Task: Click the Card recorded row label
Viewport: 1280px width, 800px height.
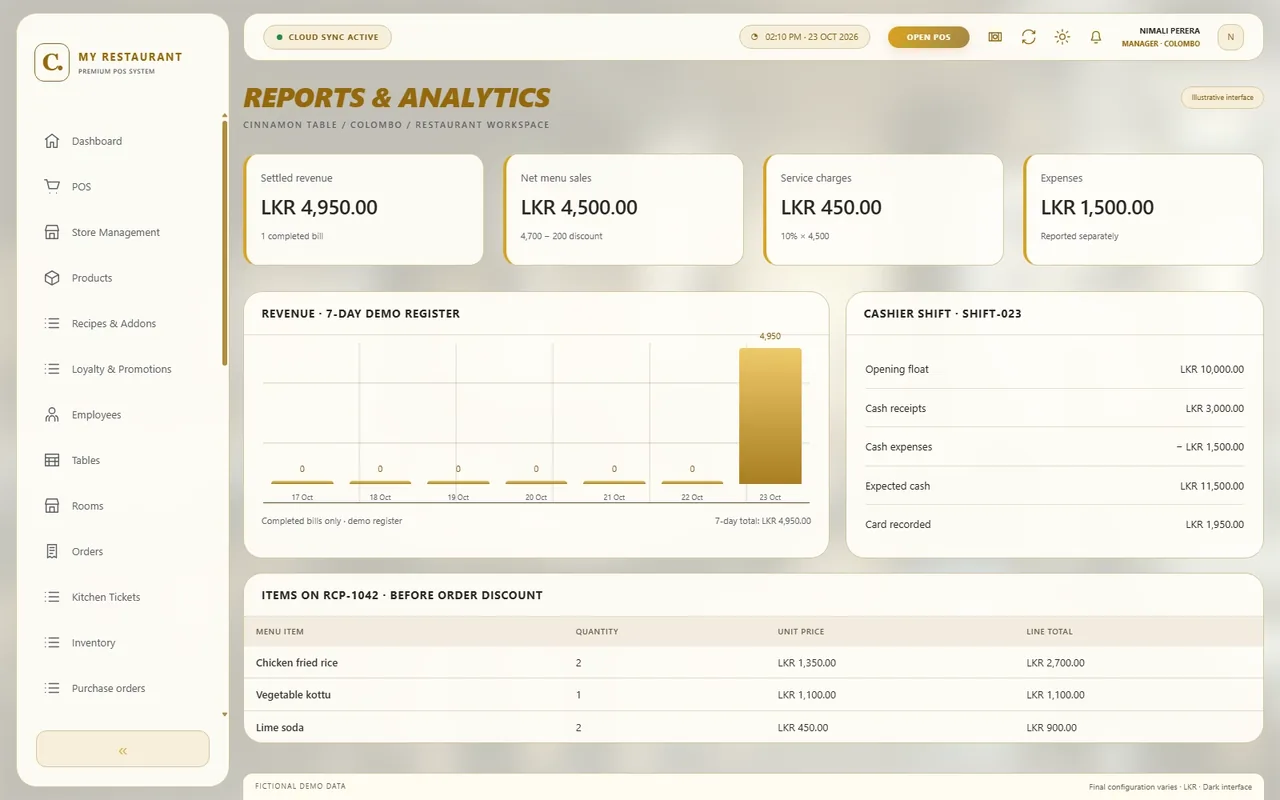Action: coord(898,524)
